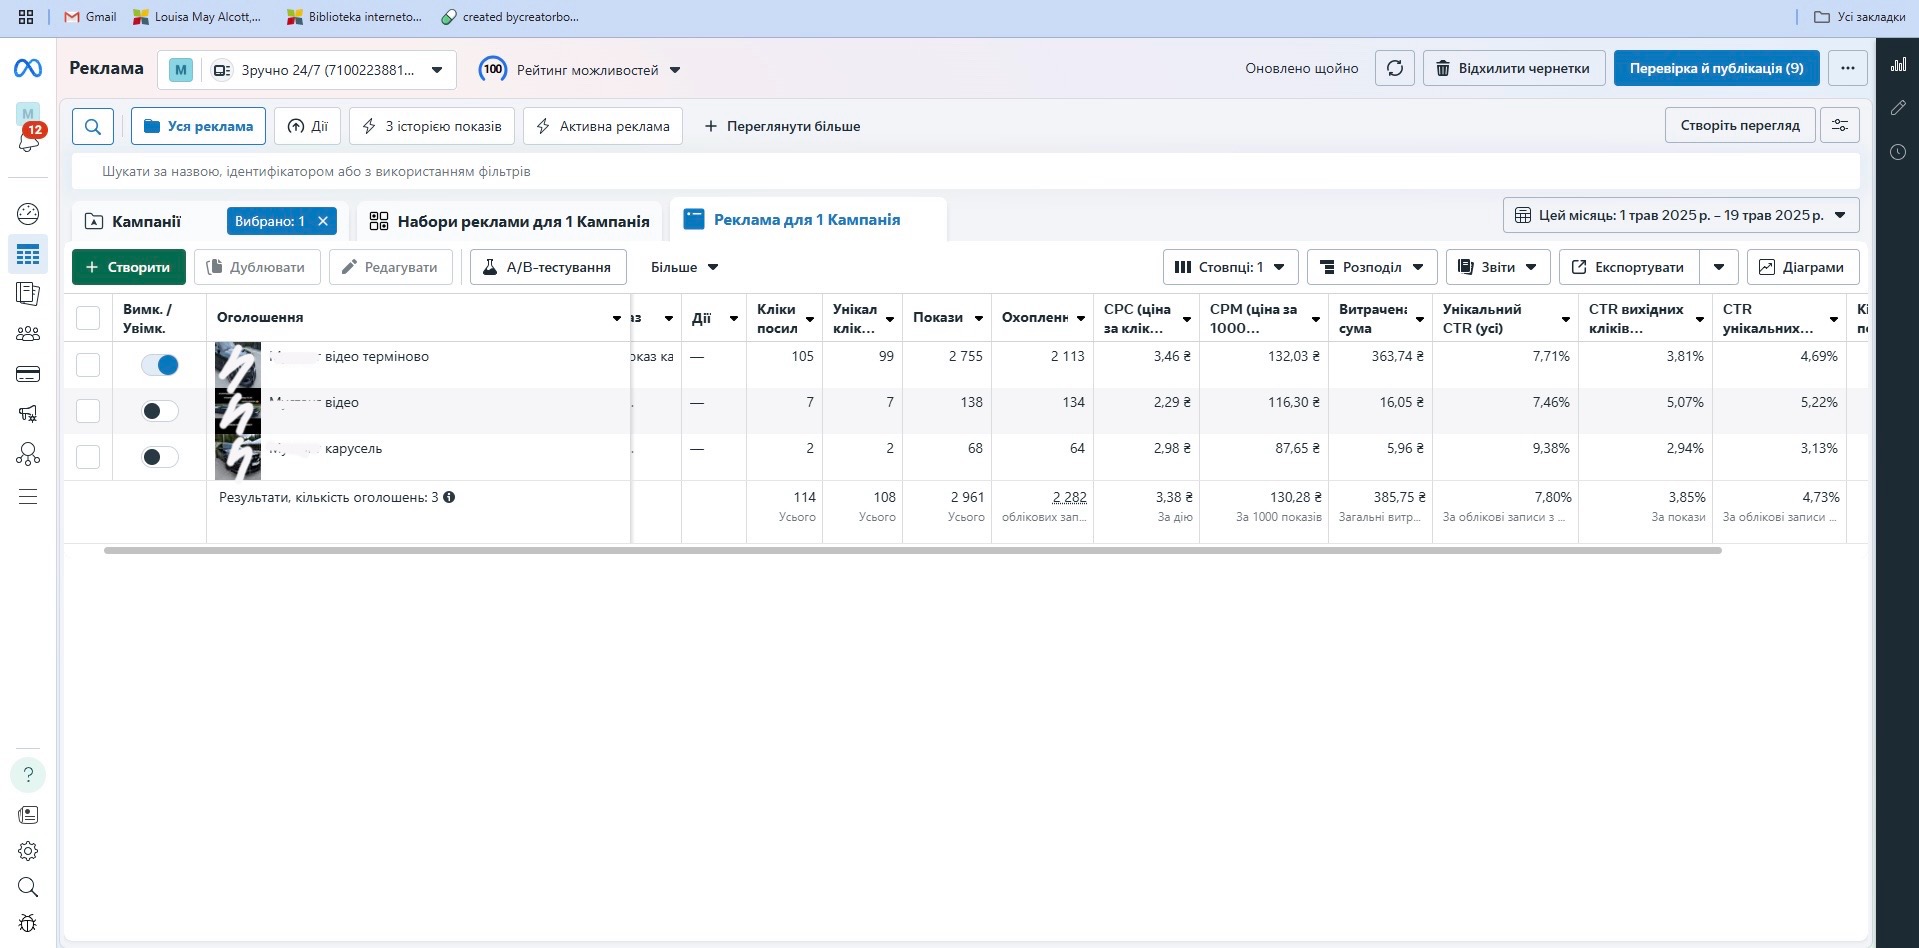Switch to the Кампанії tab

pos(147,222)
